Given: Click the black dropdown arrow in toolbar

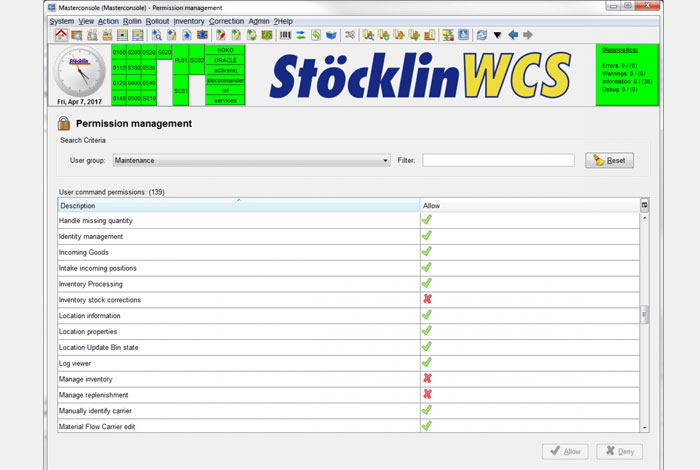Looking at the screenshot, I should [x=497, y=35].
